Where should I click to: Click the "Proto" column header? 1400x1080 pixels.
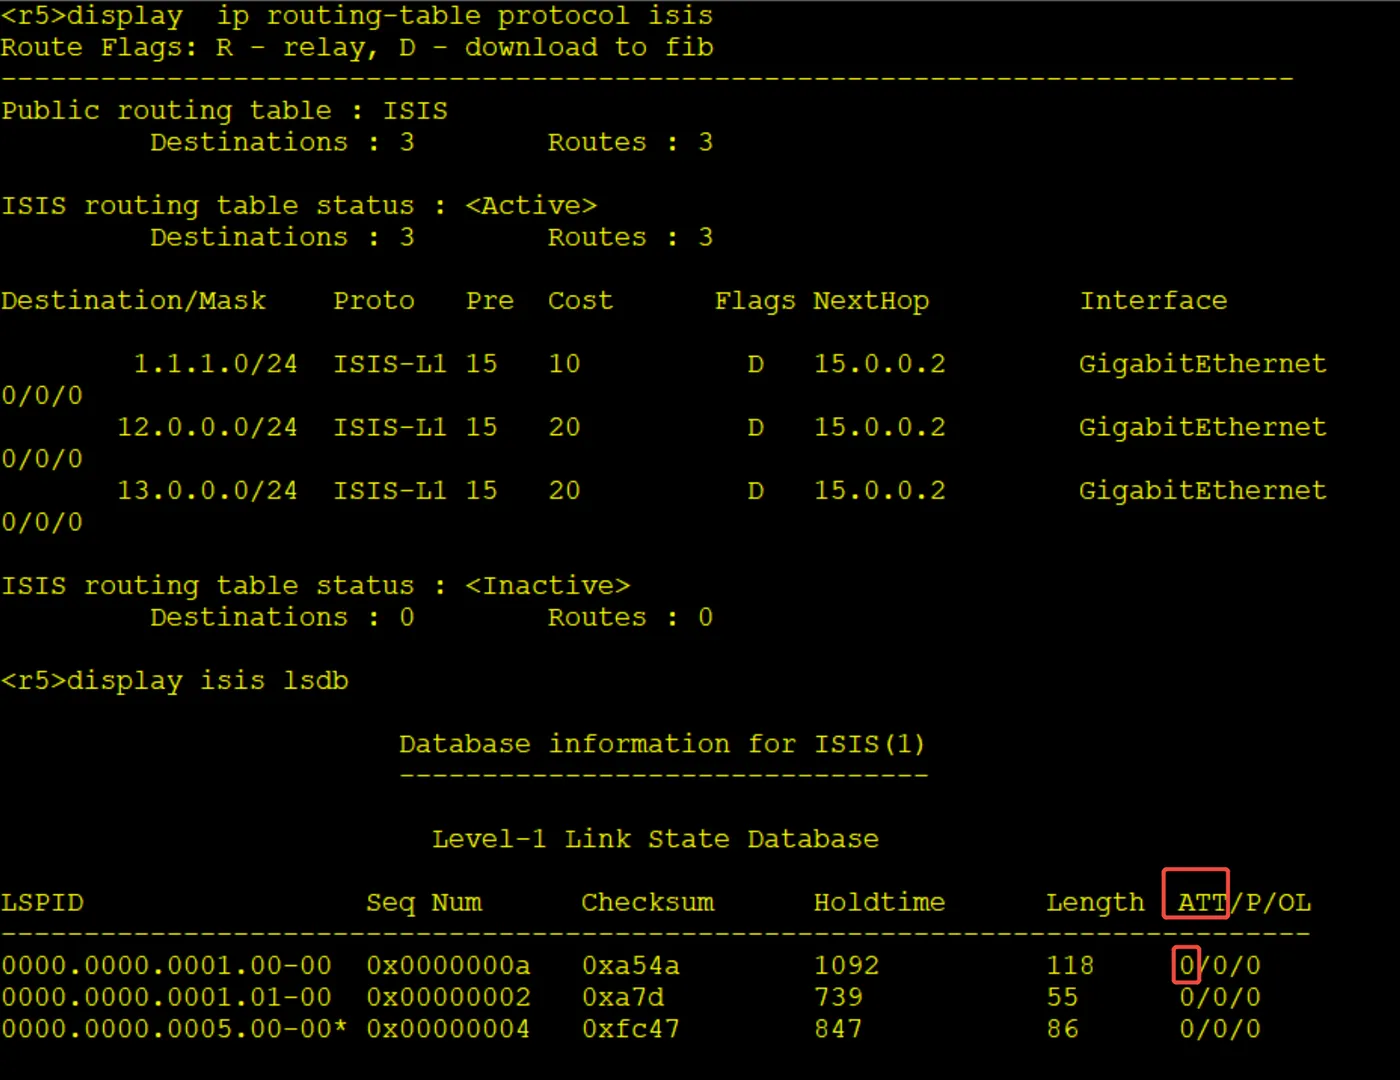coord(374,301)
